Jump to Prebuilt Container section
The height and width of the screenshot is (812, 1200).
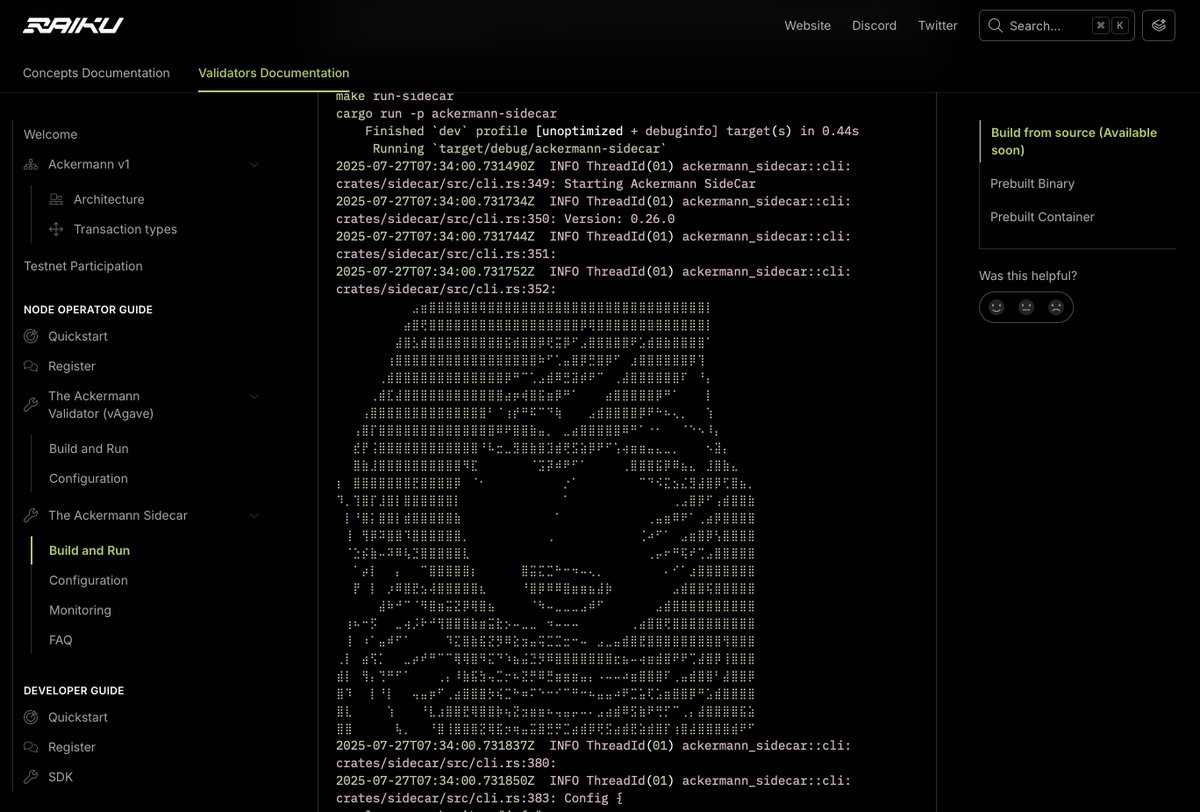[x=1042, y=217]
